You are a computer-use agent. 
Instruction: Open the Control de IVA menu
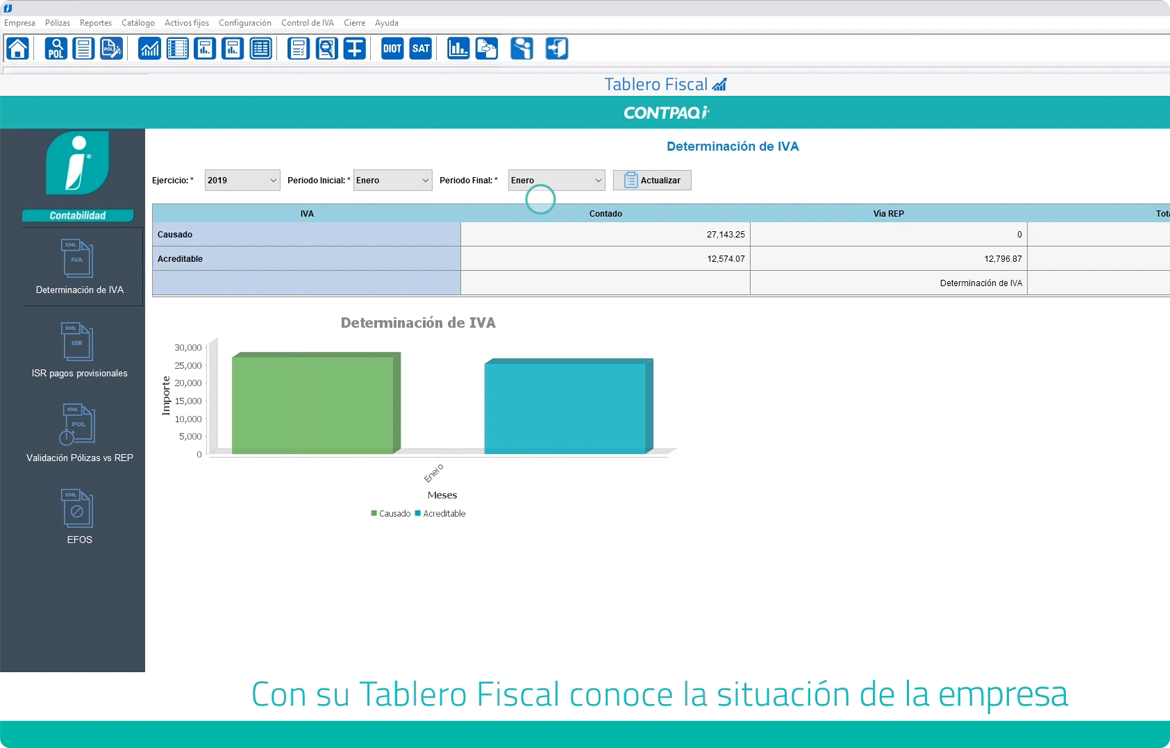(x=309, y=22)
